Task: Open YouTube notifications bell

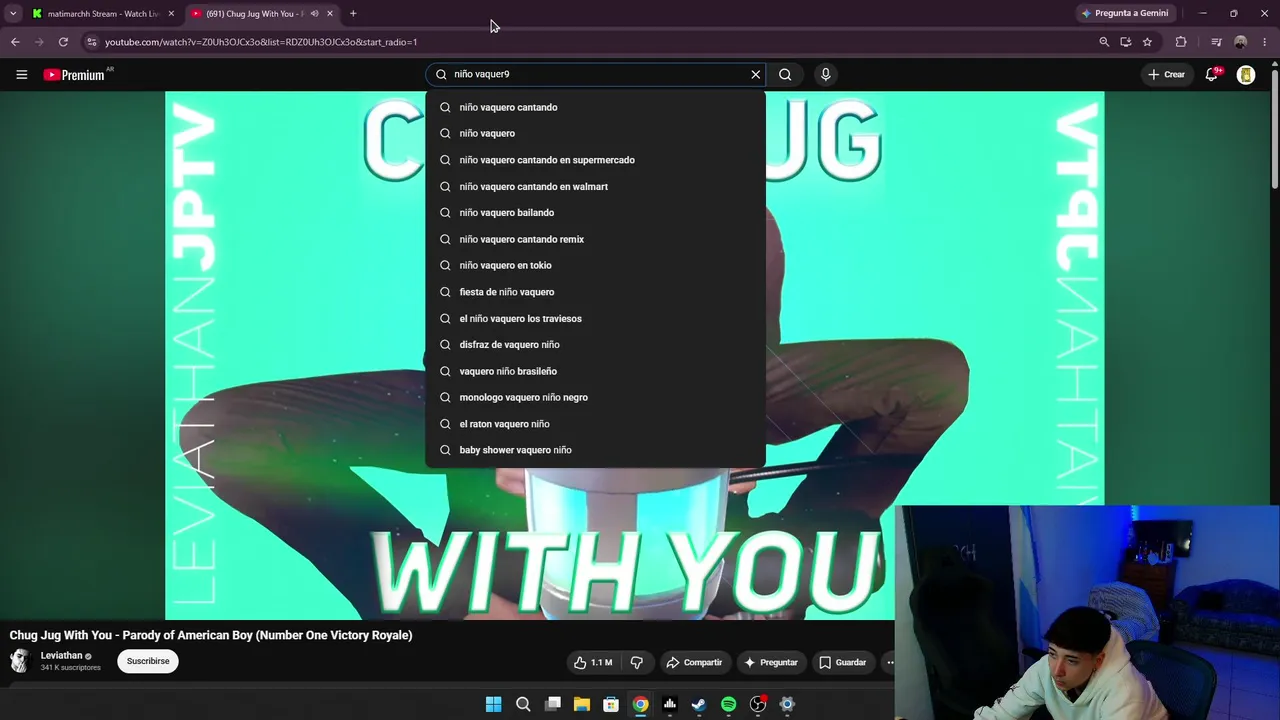Action: pyautogui.click(x=1212, y=74)
